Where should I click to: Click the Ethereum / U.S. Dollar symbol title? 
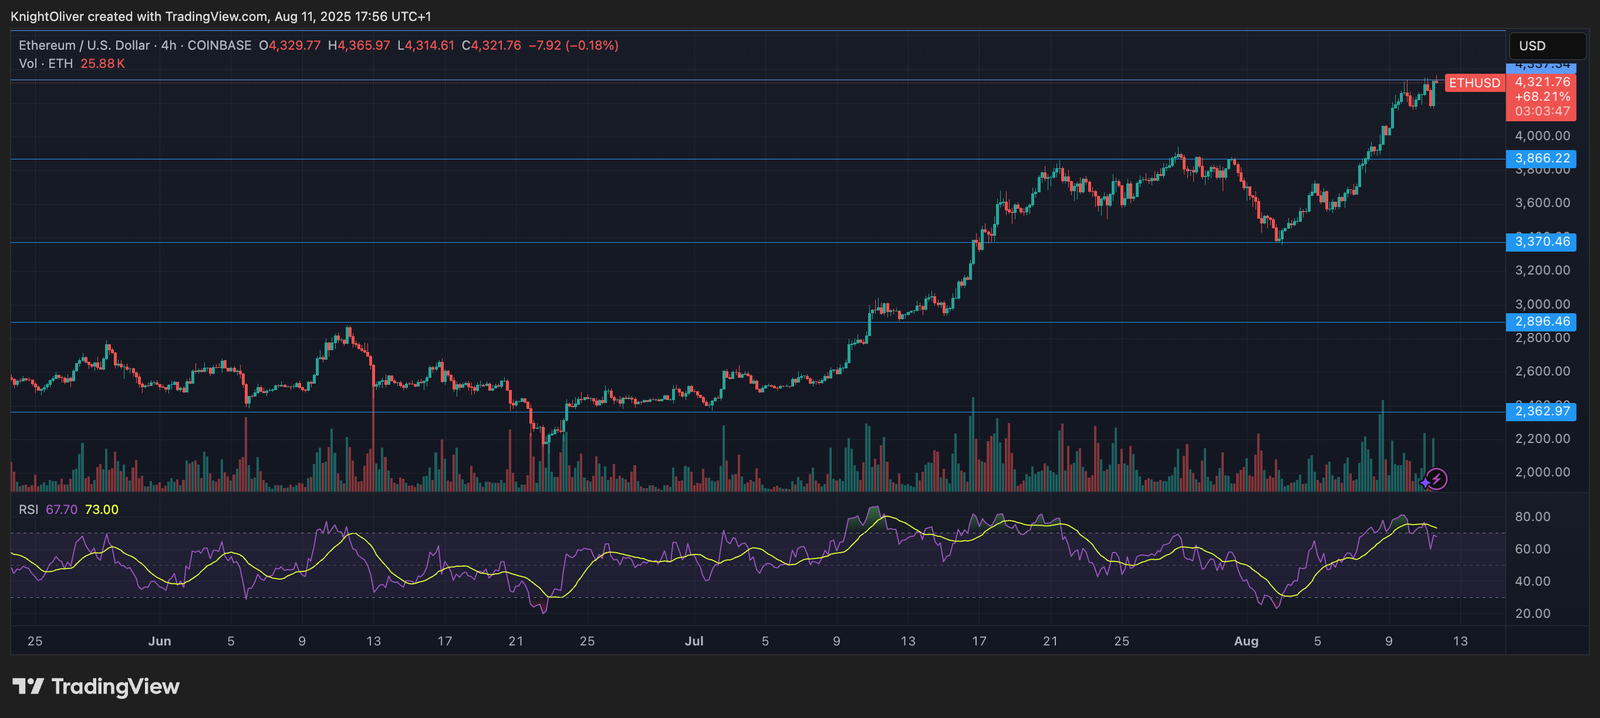[x=84, y=45]
